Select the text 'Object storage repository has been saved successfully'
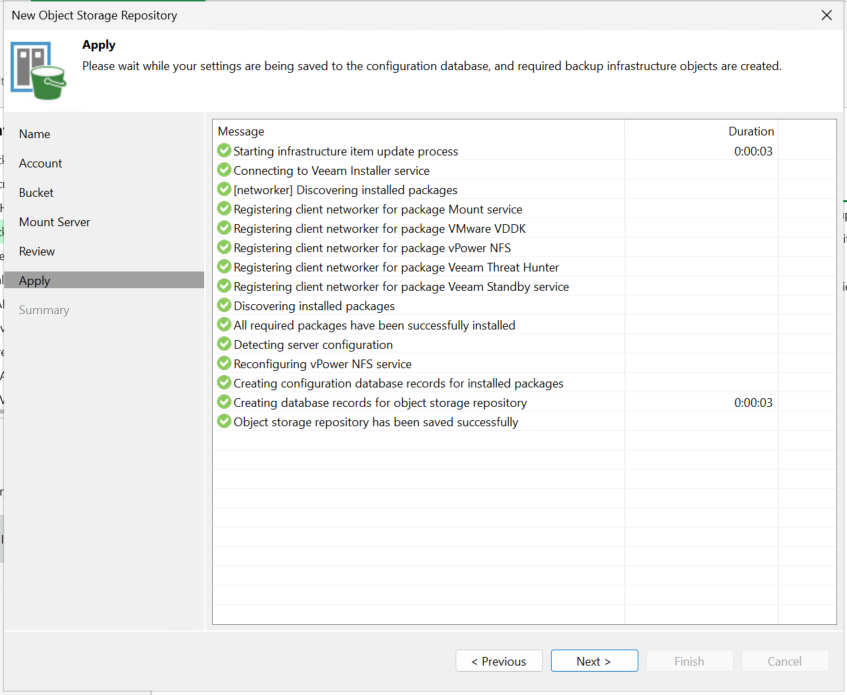 [376, 422]
